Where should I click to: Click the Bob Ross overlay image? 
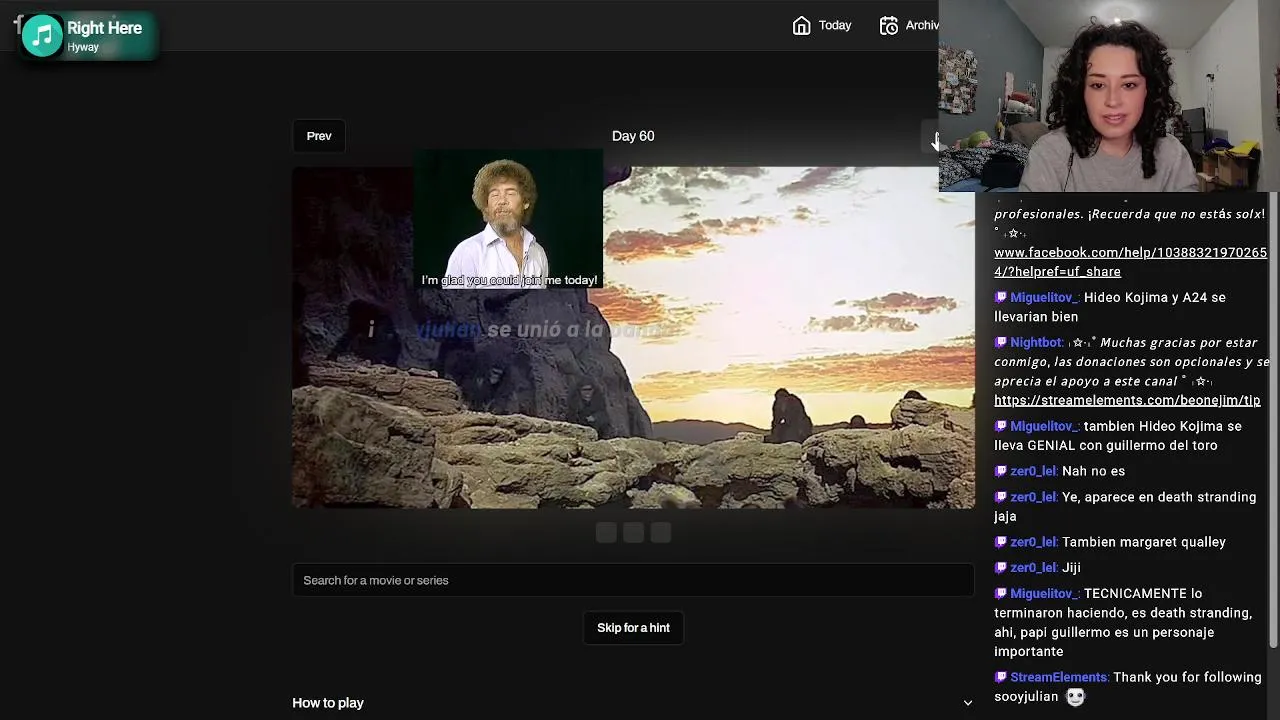[508, 220]
